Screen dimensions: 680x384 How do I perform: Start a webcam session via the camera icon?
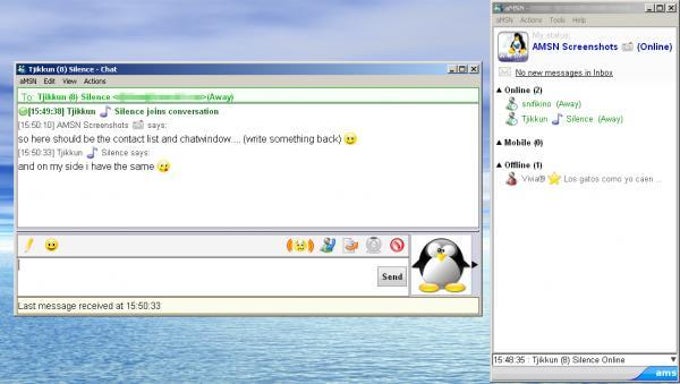(373, 245)
